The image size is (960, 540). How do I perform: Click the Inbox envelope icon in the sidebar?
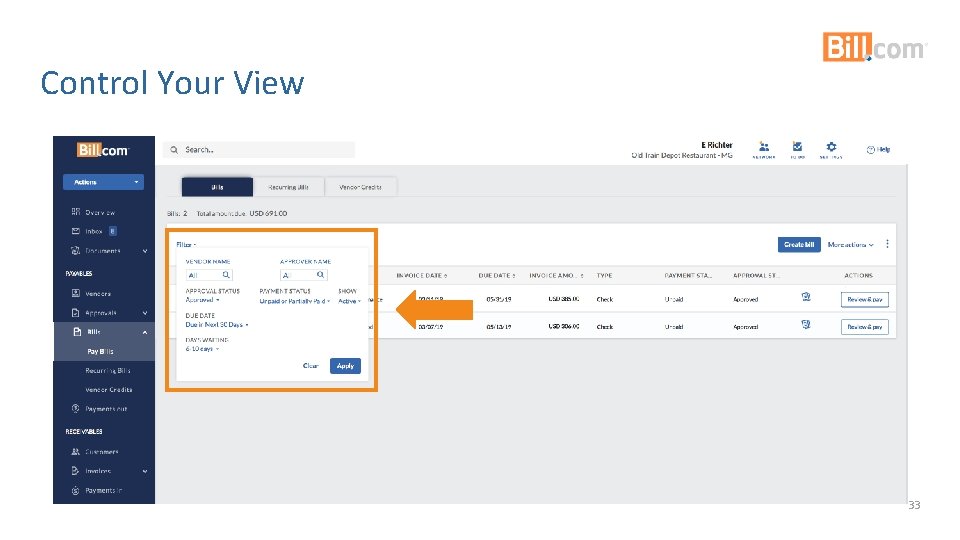76,231
